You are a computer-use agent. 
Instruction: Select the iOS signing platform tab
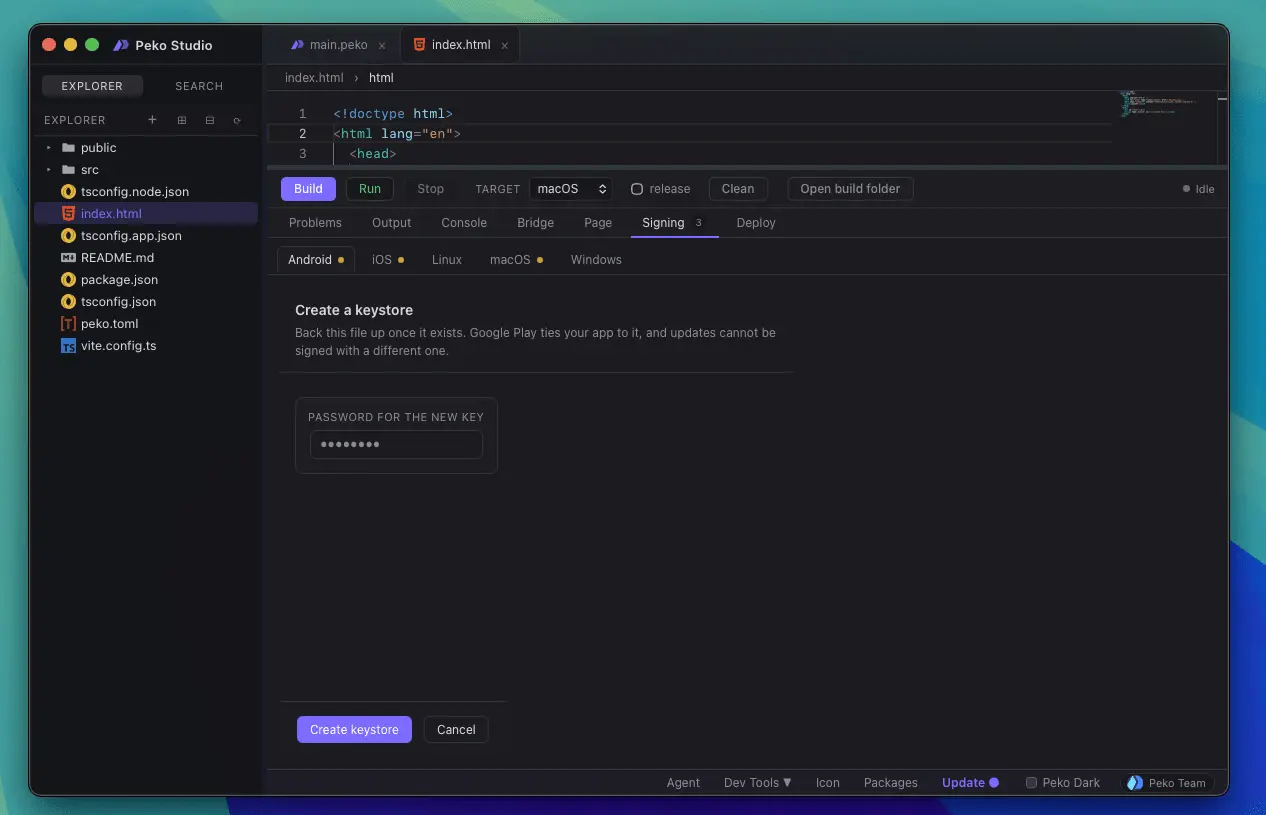388,260
